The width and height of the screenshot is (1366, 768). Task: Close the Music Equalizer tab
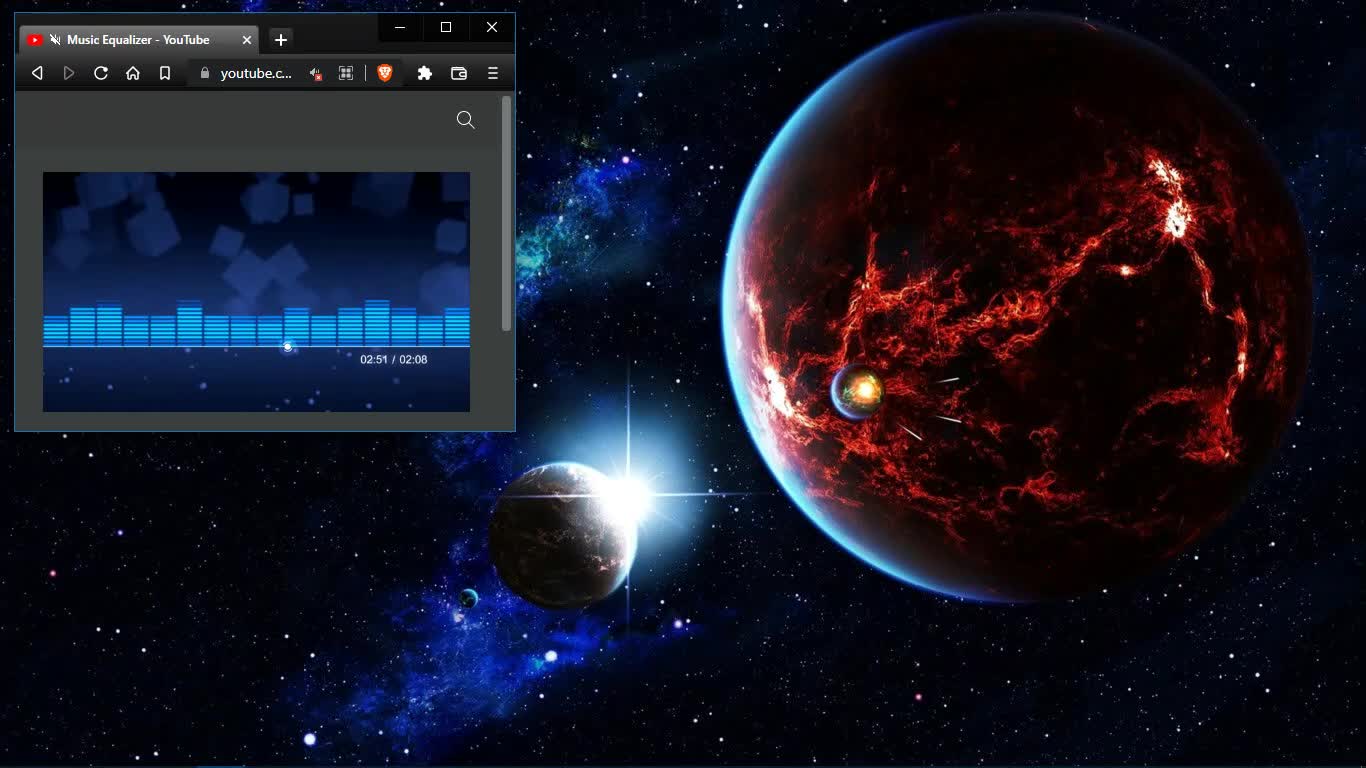coord(247,40)
